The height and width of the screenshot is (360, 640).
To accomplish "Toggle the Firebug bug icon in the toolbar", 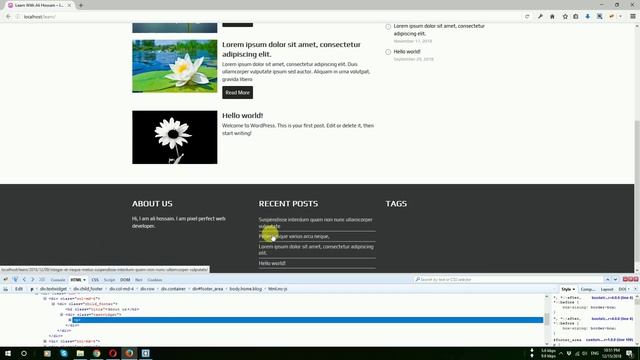I will pyautogui.click(x=611, y=17).
